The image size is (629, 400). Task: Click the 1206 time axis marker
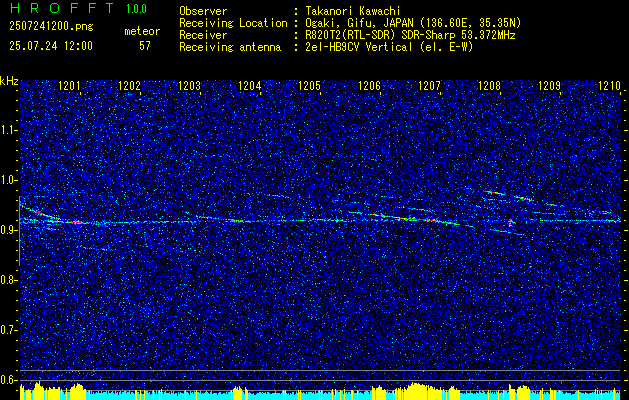tap(369, 85)
